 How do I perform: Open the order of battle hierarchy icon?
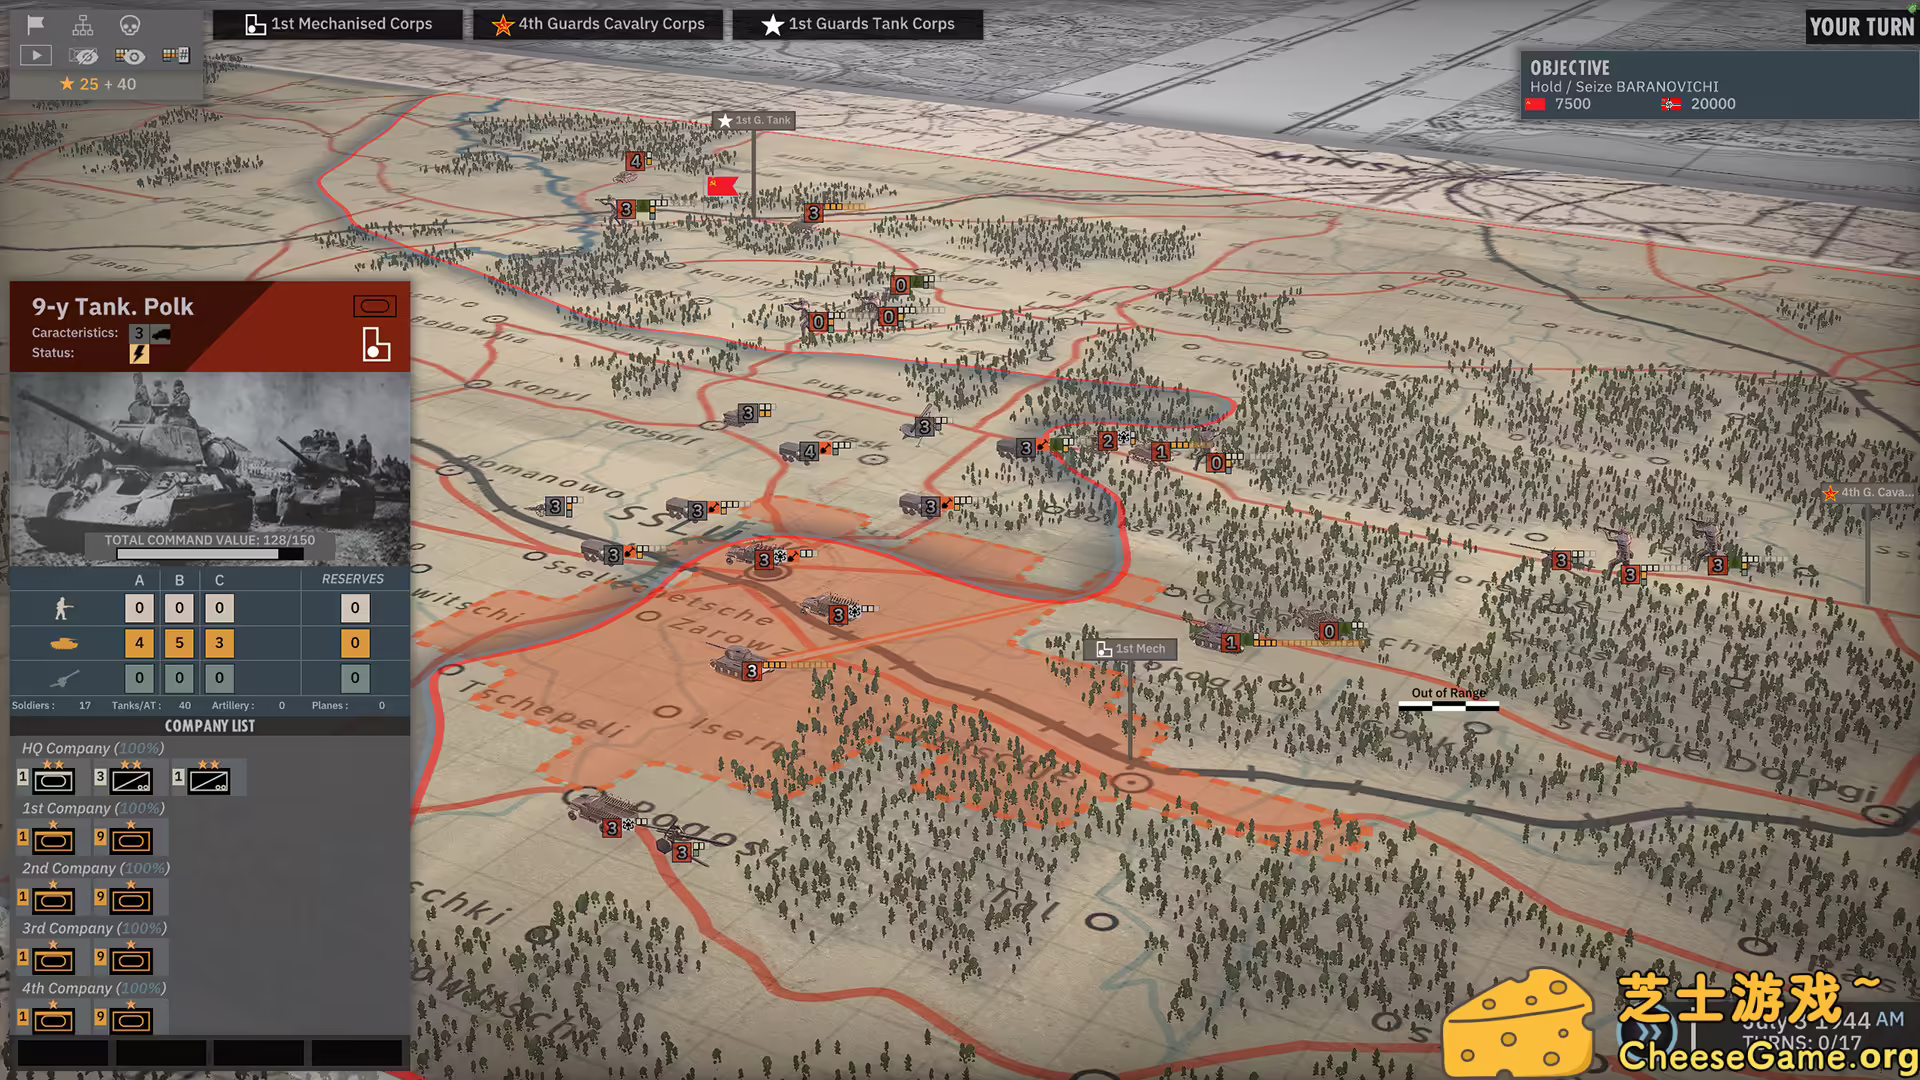[x=83, y=24]
